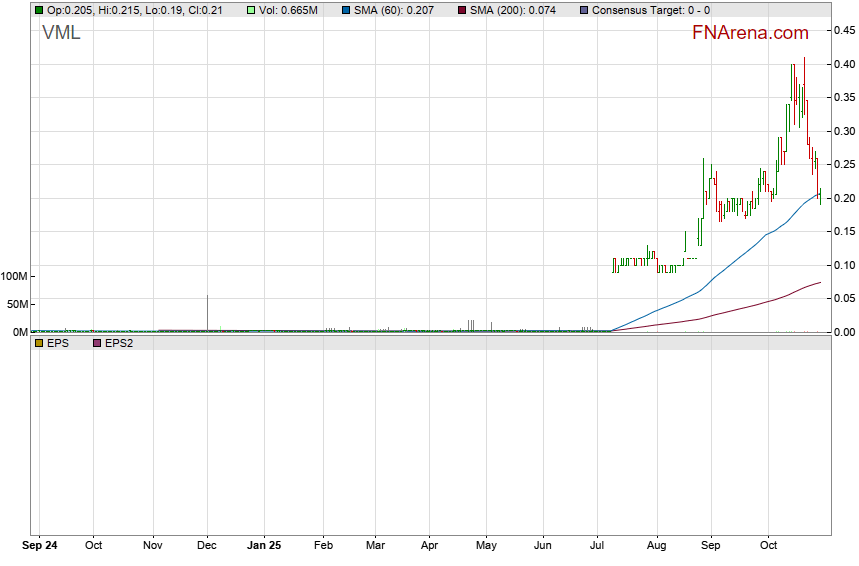Click the 100M volume axis label
Viewport: 859px width, 566px height.
pos(15,276)
